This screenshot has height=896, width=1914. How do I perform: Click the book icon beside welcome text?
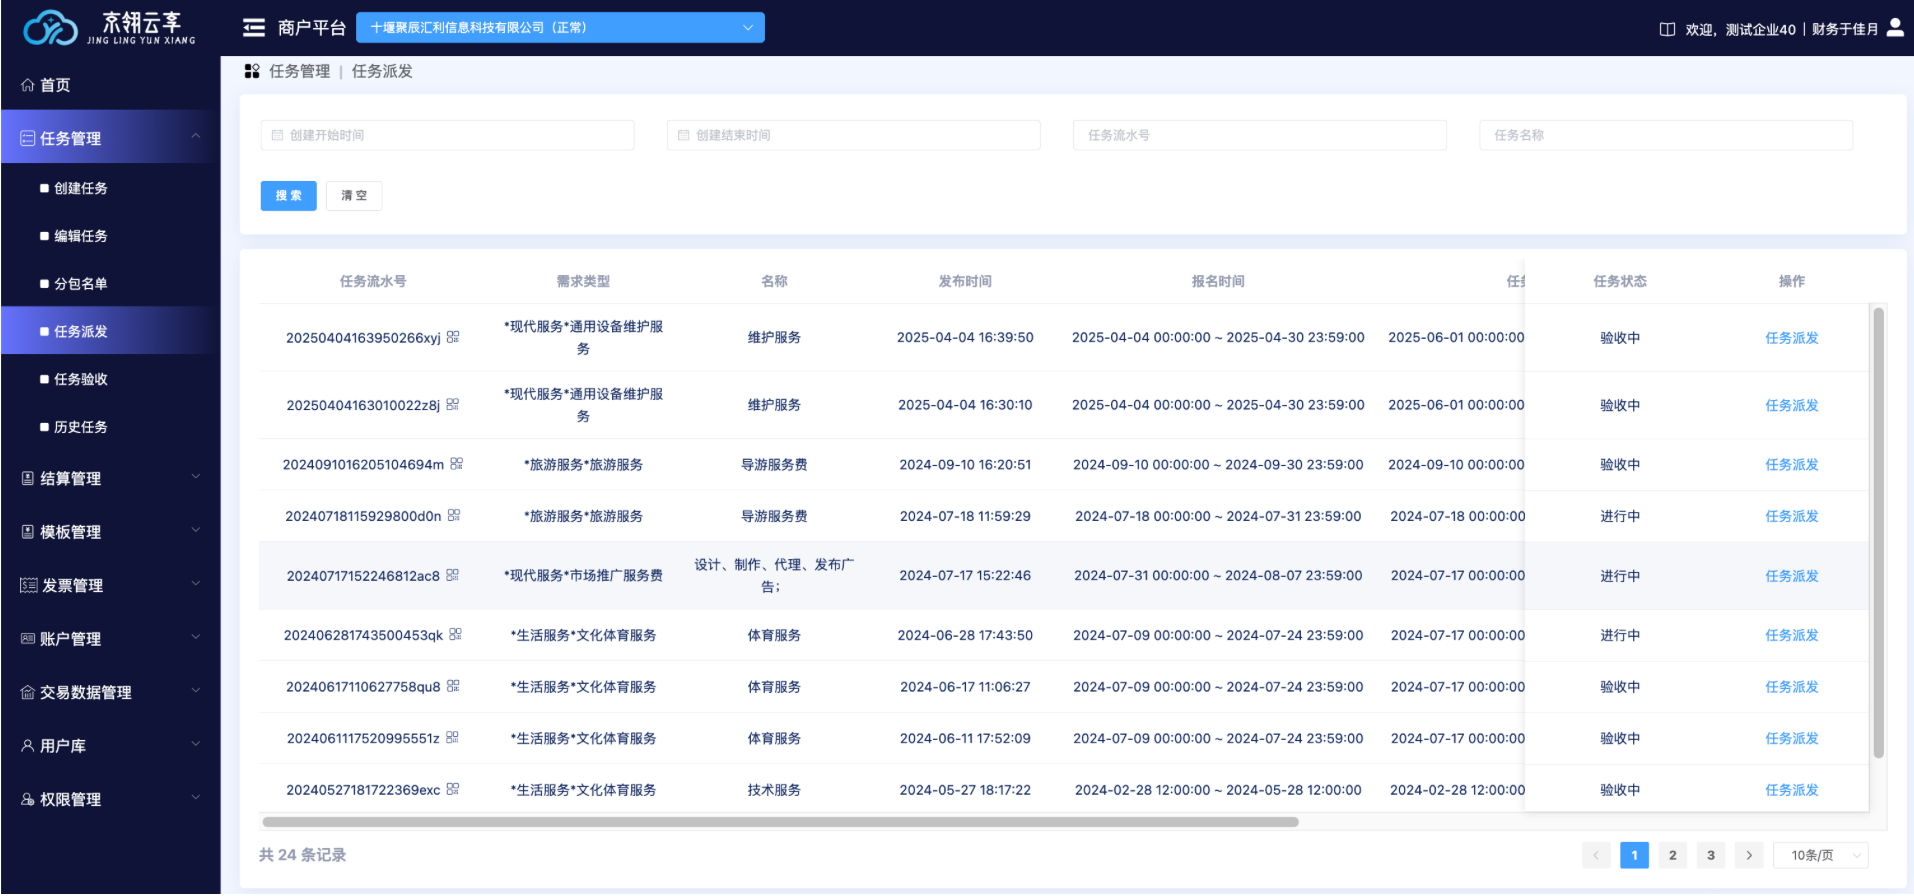tap(1667, 29)
